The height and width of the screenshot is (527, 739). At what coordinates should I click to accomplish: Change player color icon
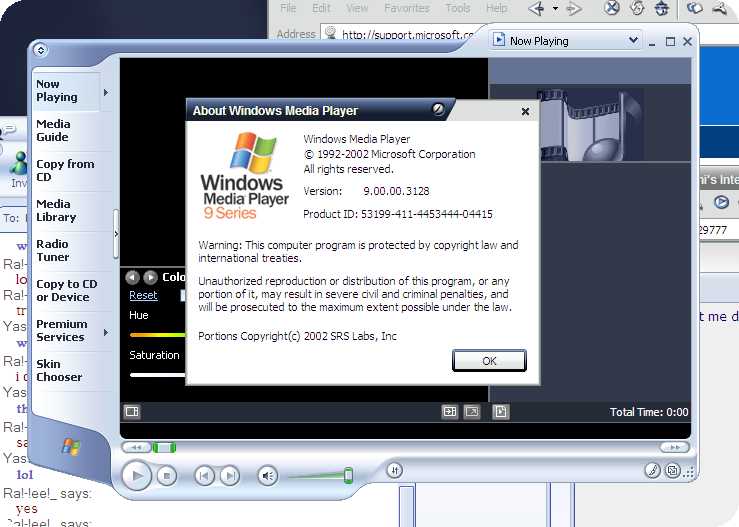coord(652,470)
